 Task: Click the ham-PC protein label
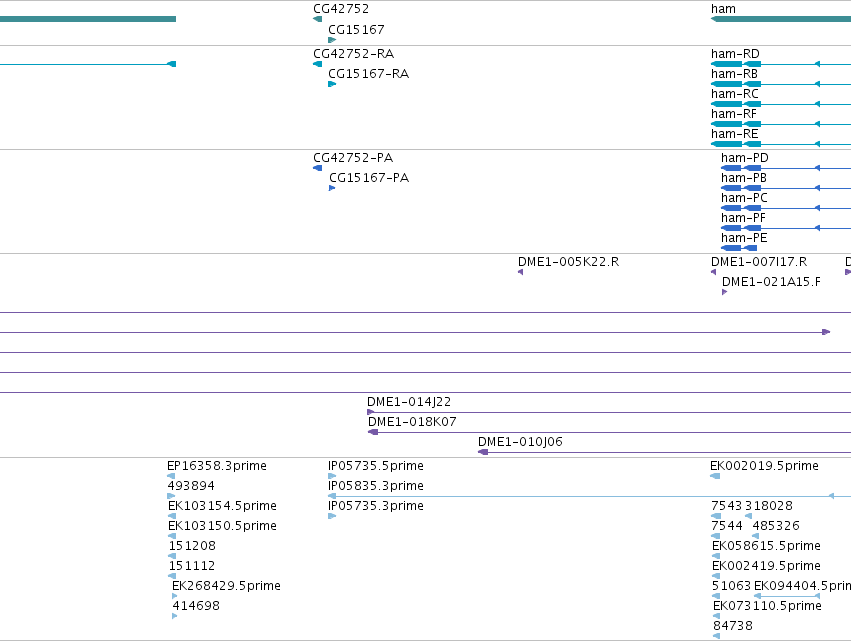click(x=744, y=198)
